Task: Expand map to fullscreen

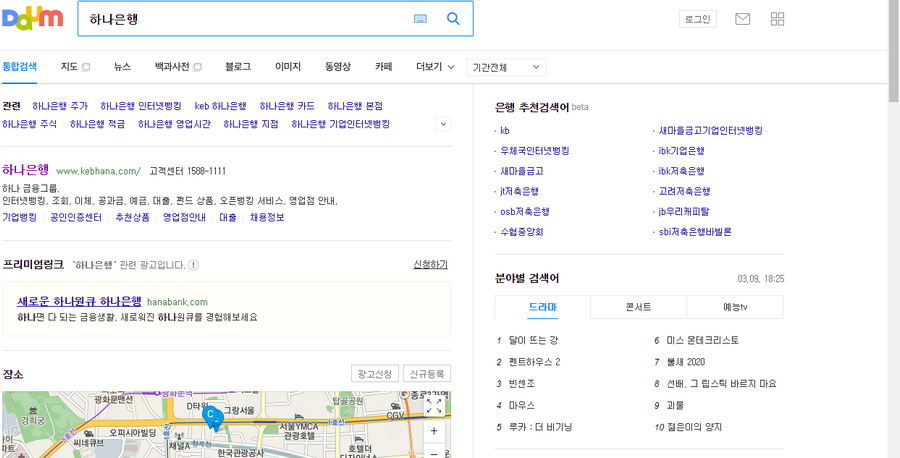Action: (434, 406)
